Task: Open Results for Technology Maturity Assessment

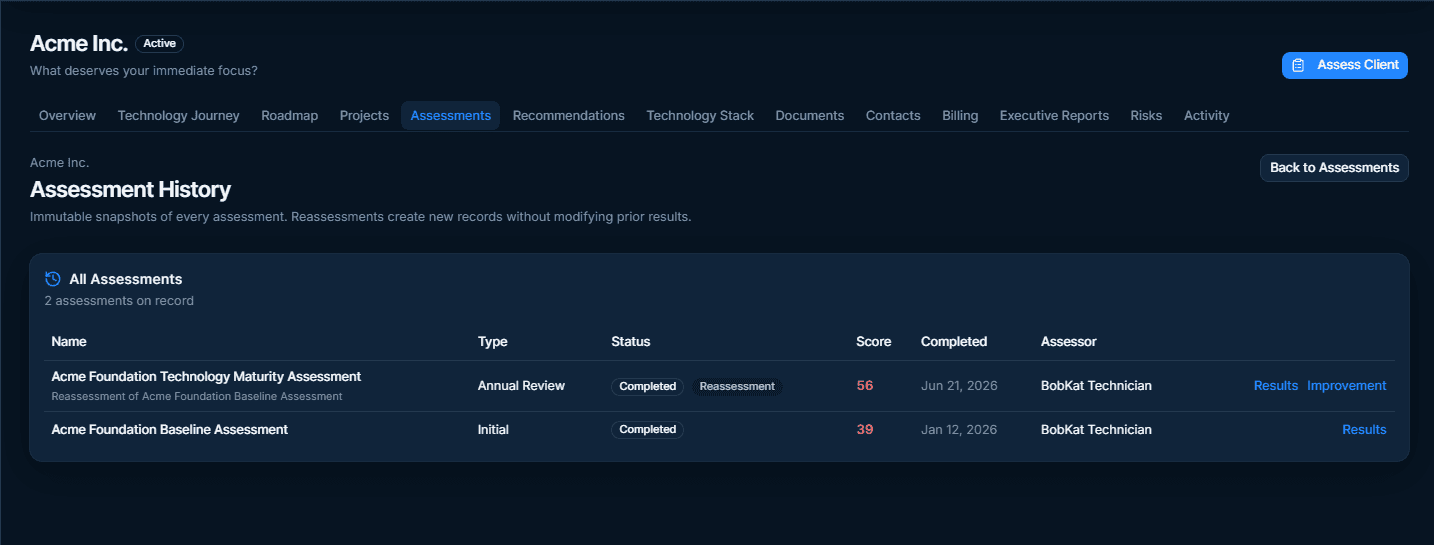Action: point(1276,386)
